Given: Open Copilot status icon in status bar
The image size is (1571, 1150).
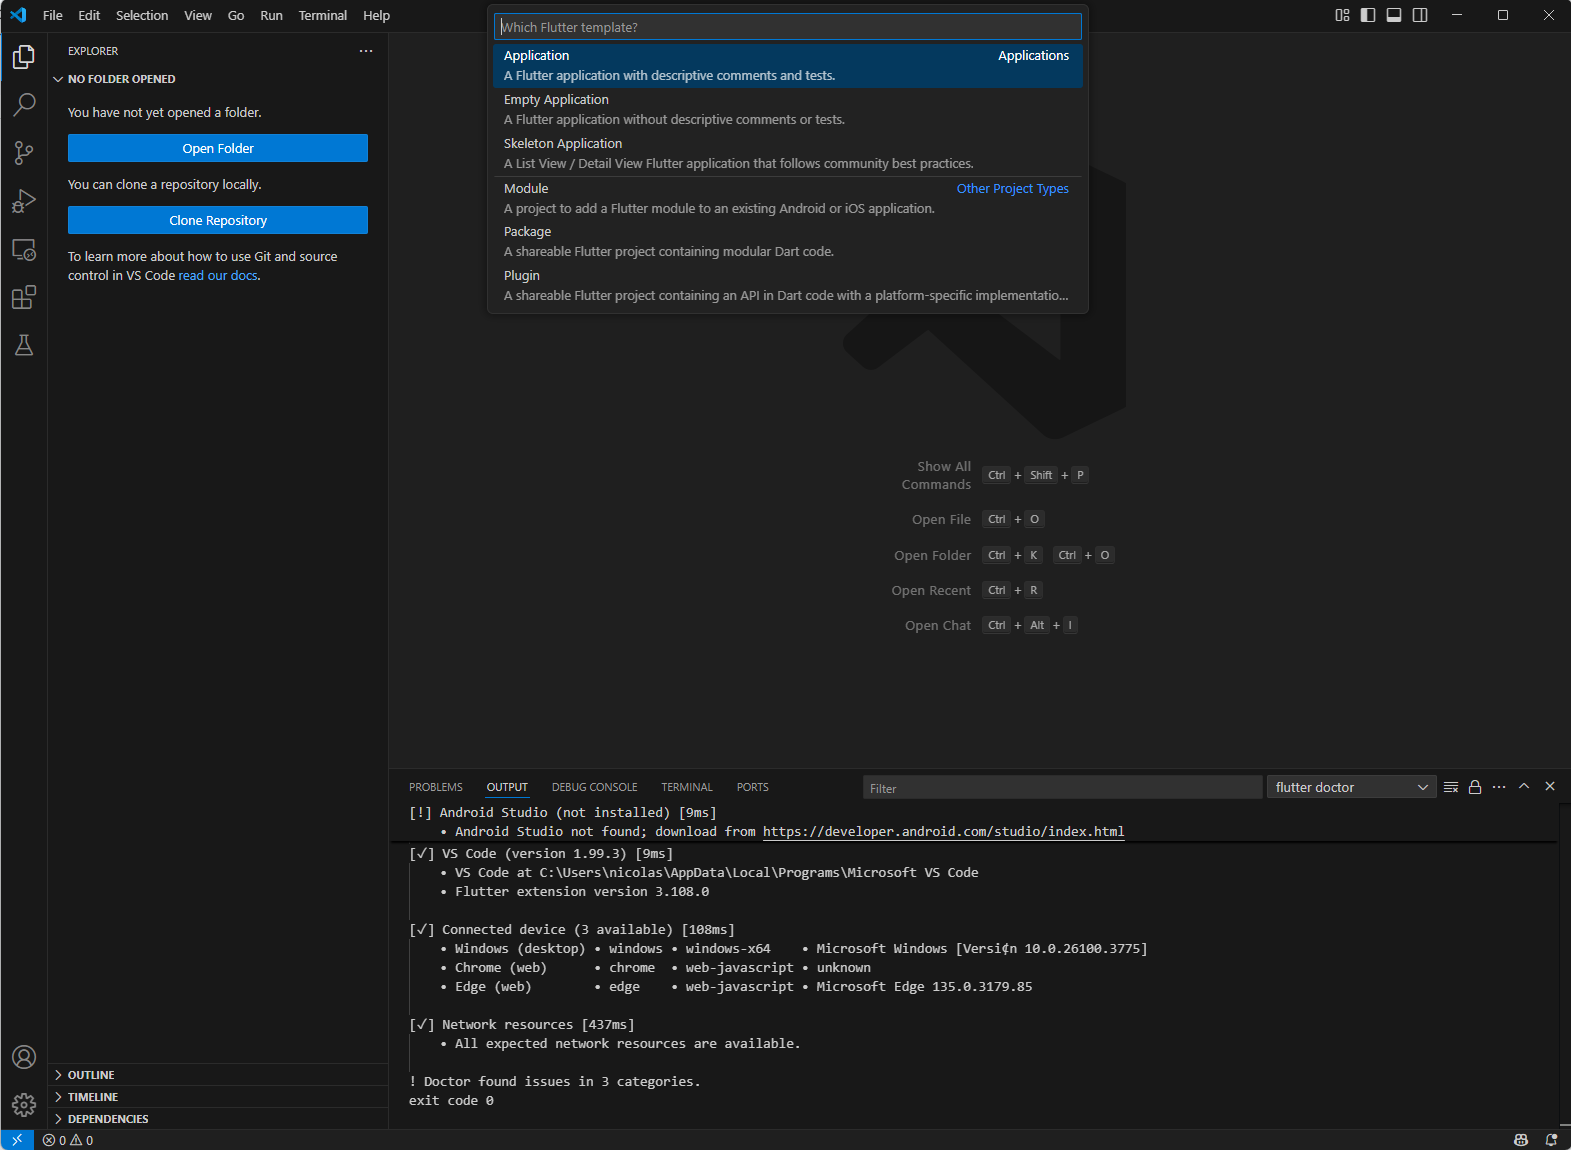Looking at the screenshot, I should tap(1521, 1140).
